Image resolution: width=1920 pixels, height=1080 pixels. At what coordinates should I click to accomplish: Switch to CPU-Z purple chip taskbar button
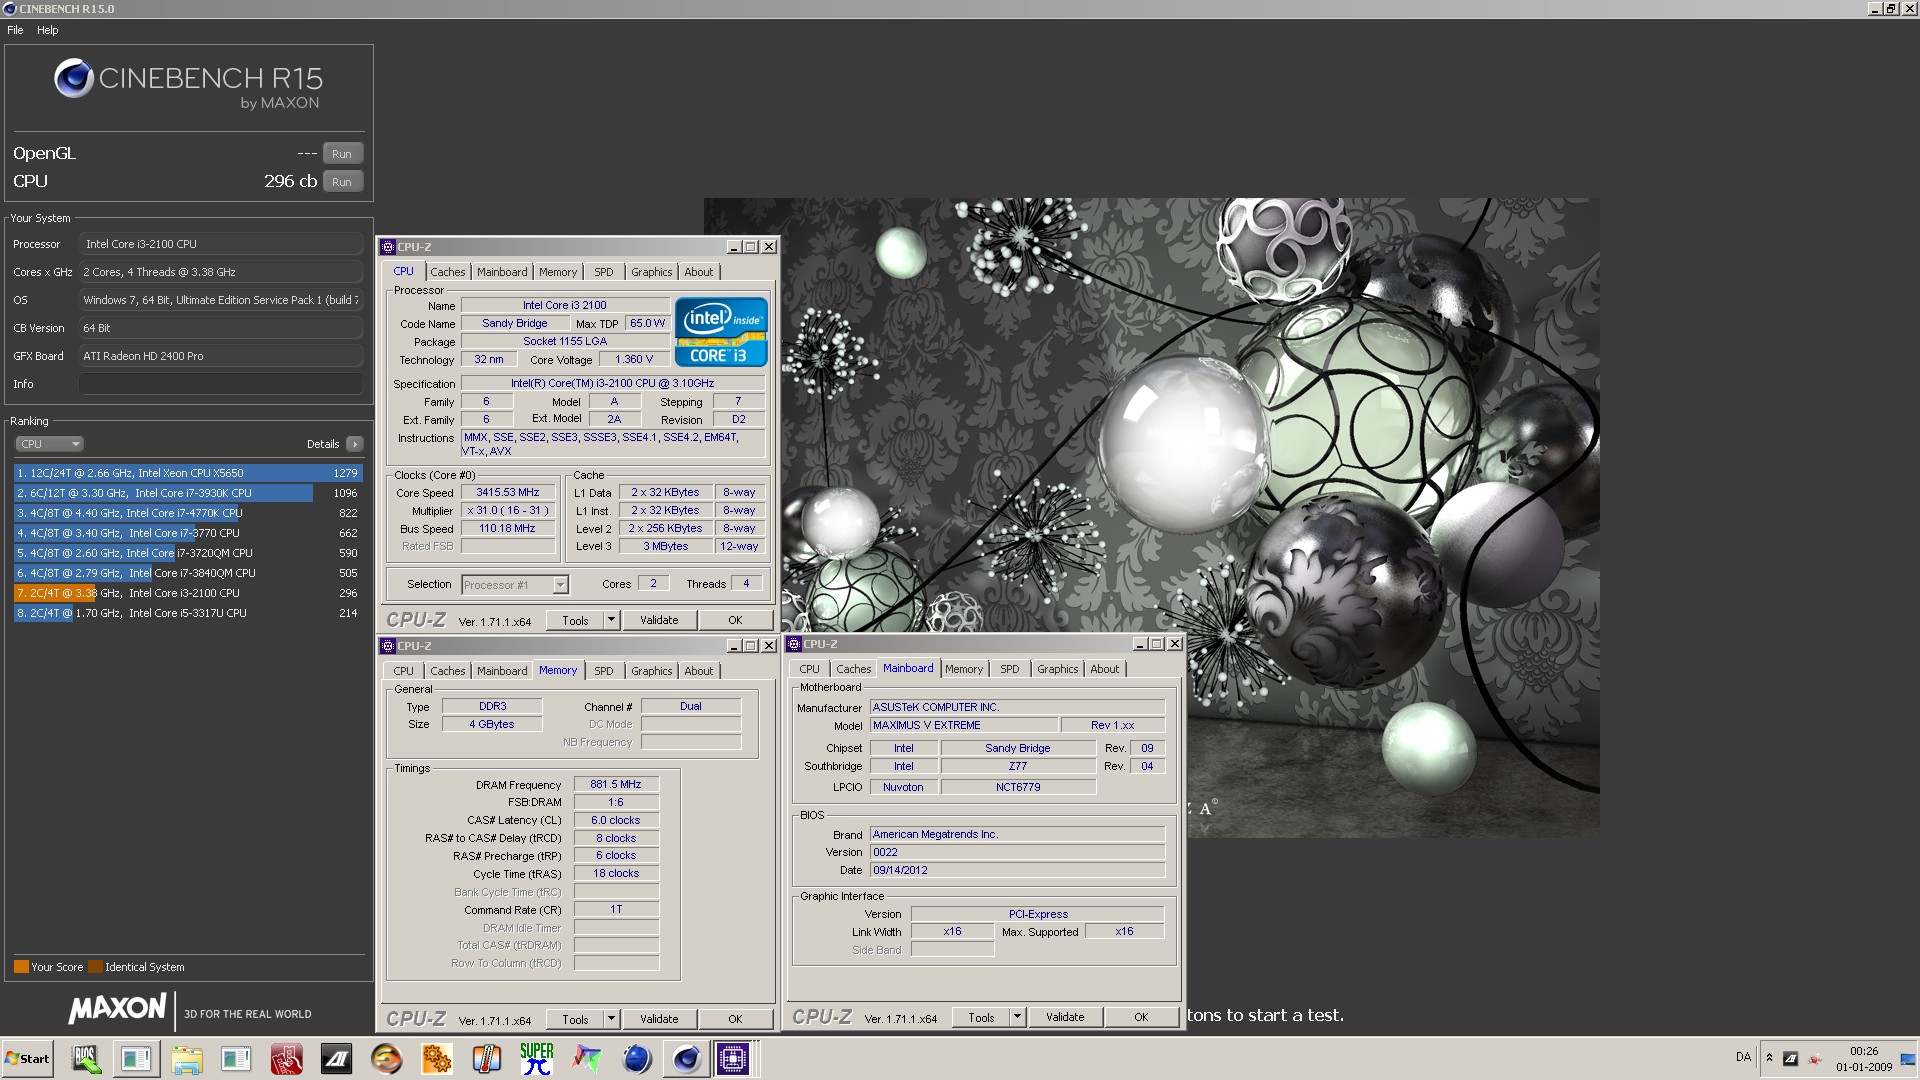click(x=733, y=1058)
